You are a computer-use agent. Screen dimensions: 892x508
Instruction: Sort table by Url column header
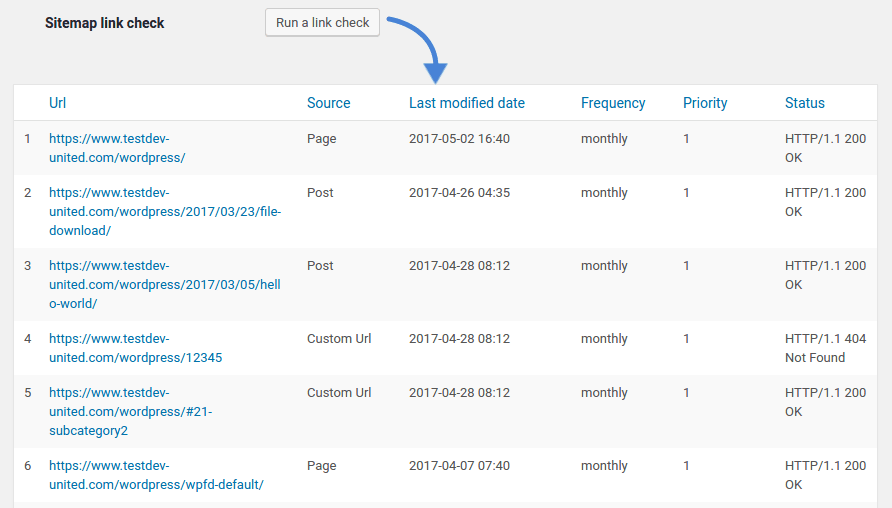coord(57,103)
